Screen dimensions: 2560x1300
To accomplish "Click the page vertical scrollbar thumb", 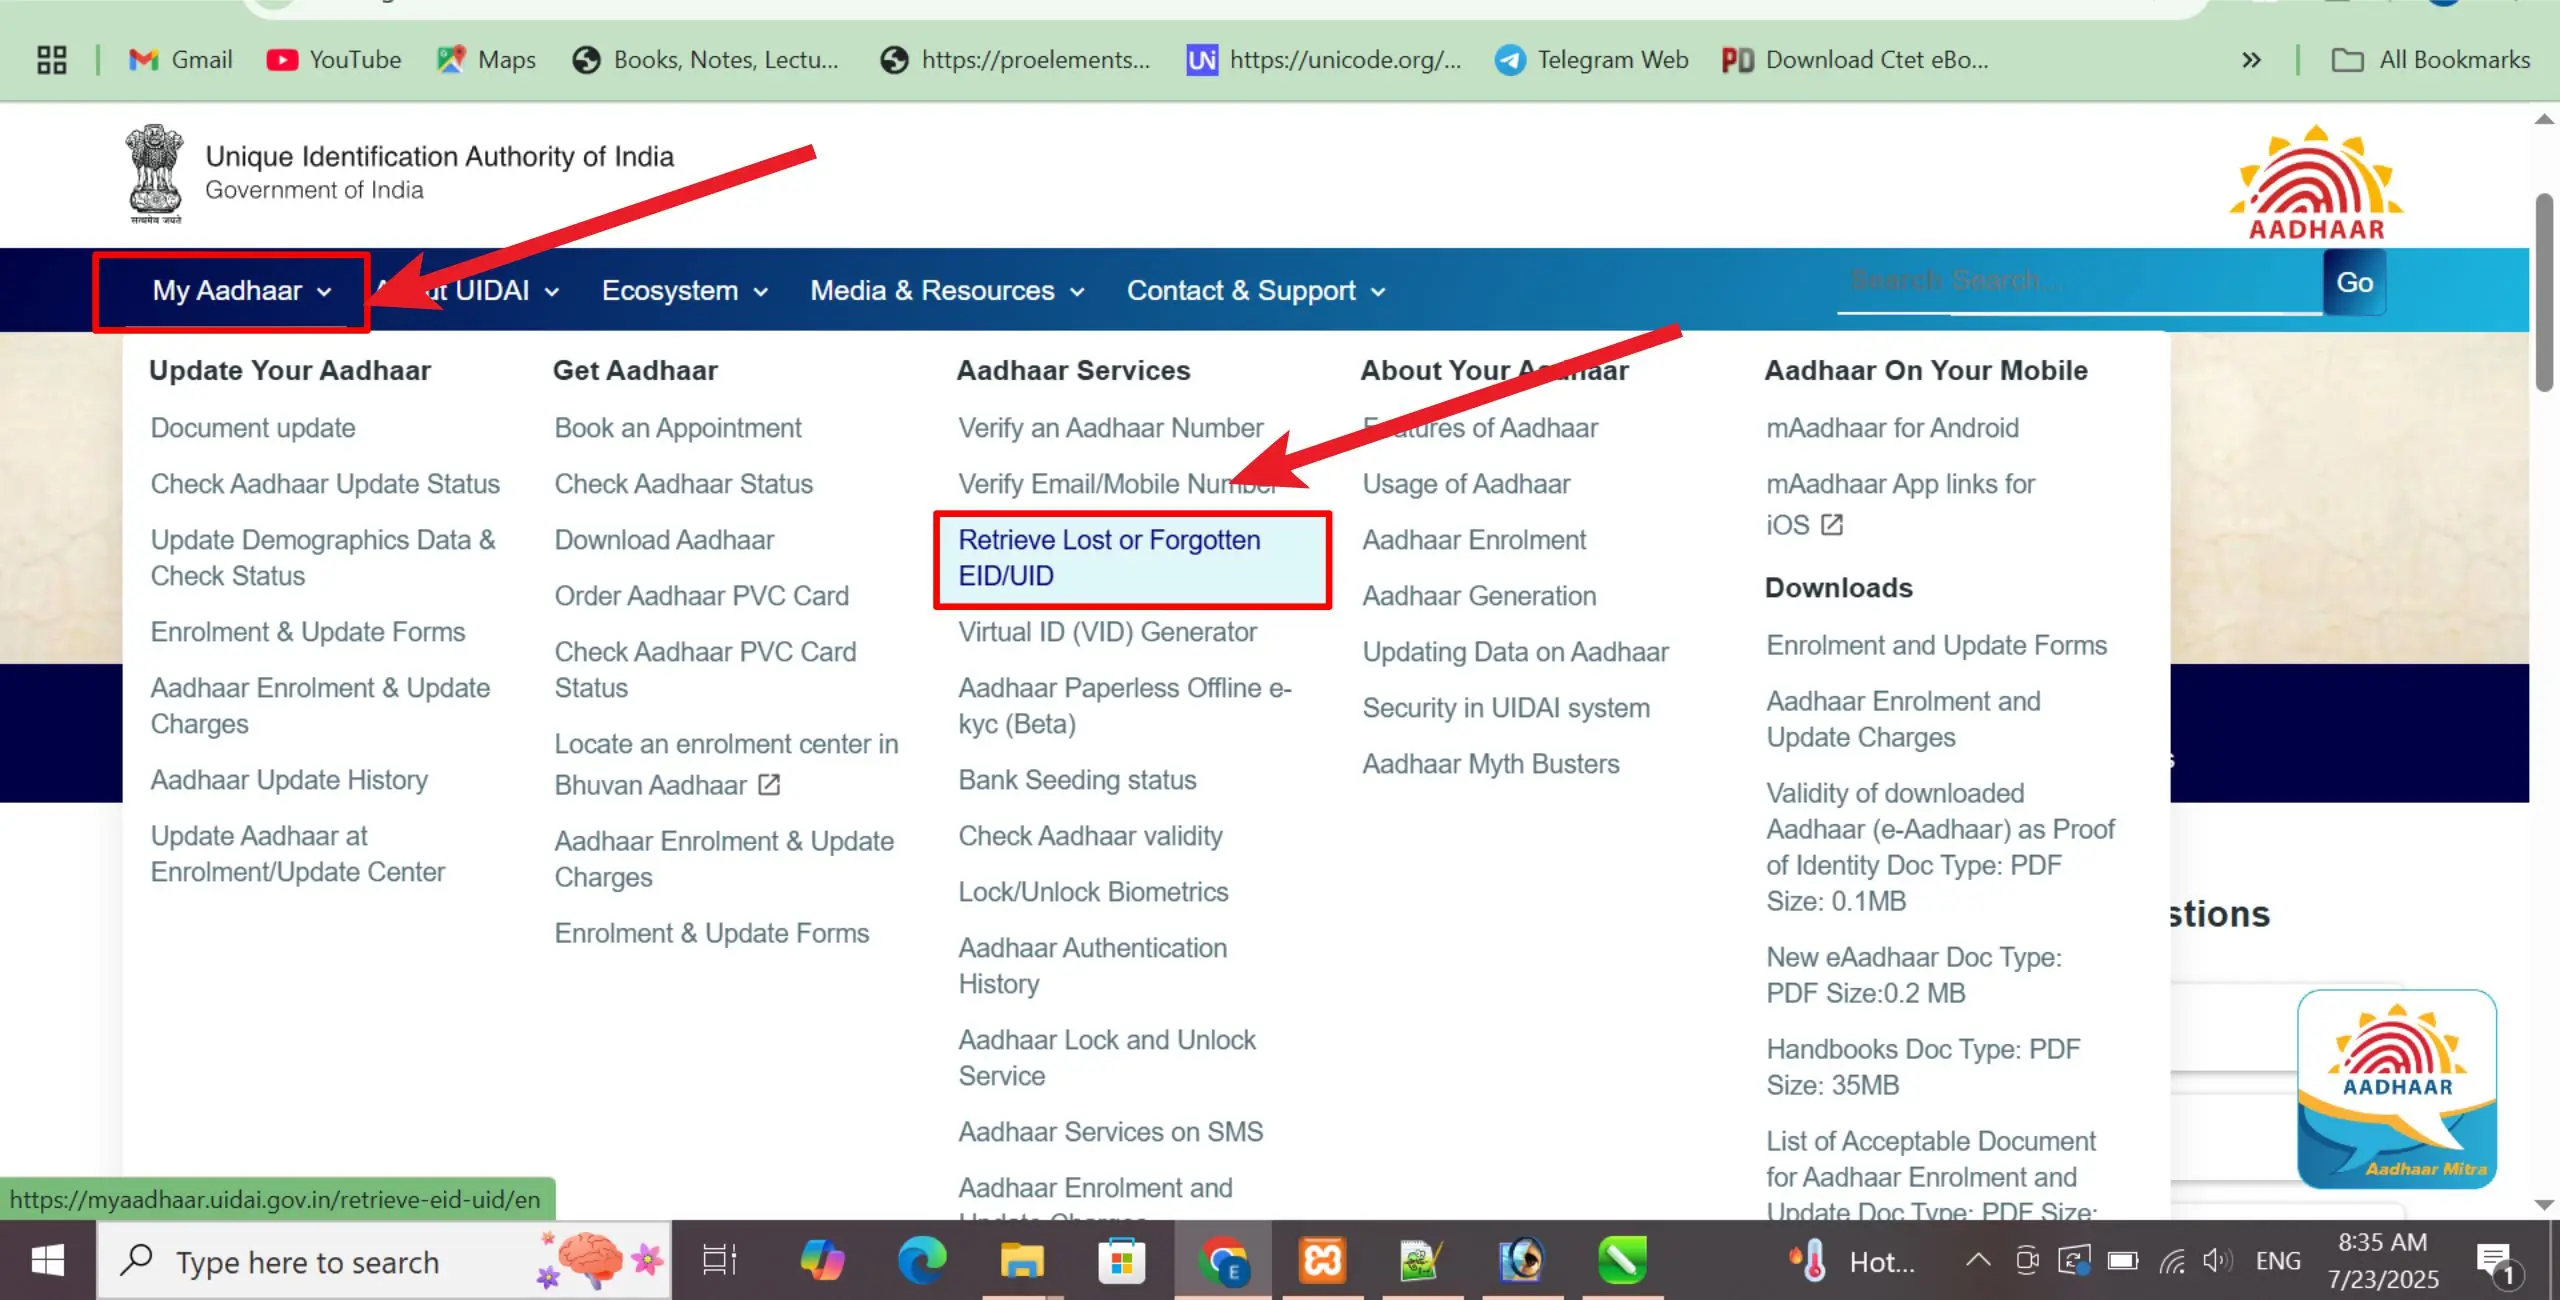I will (x=2544, y=292).
